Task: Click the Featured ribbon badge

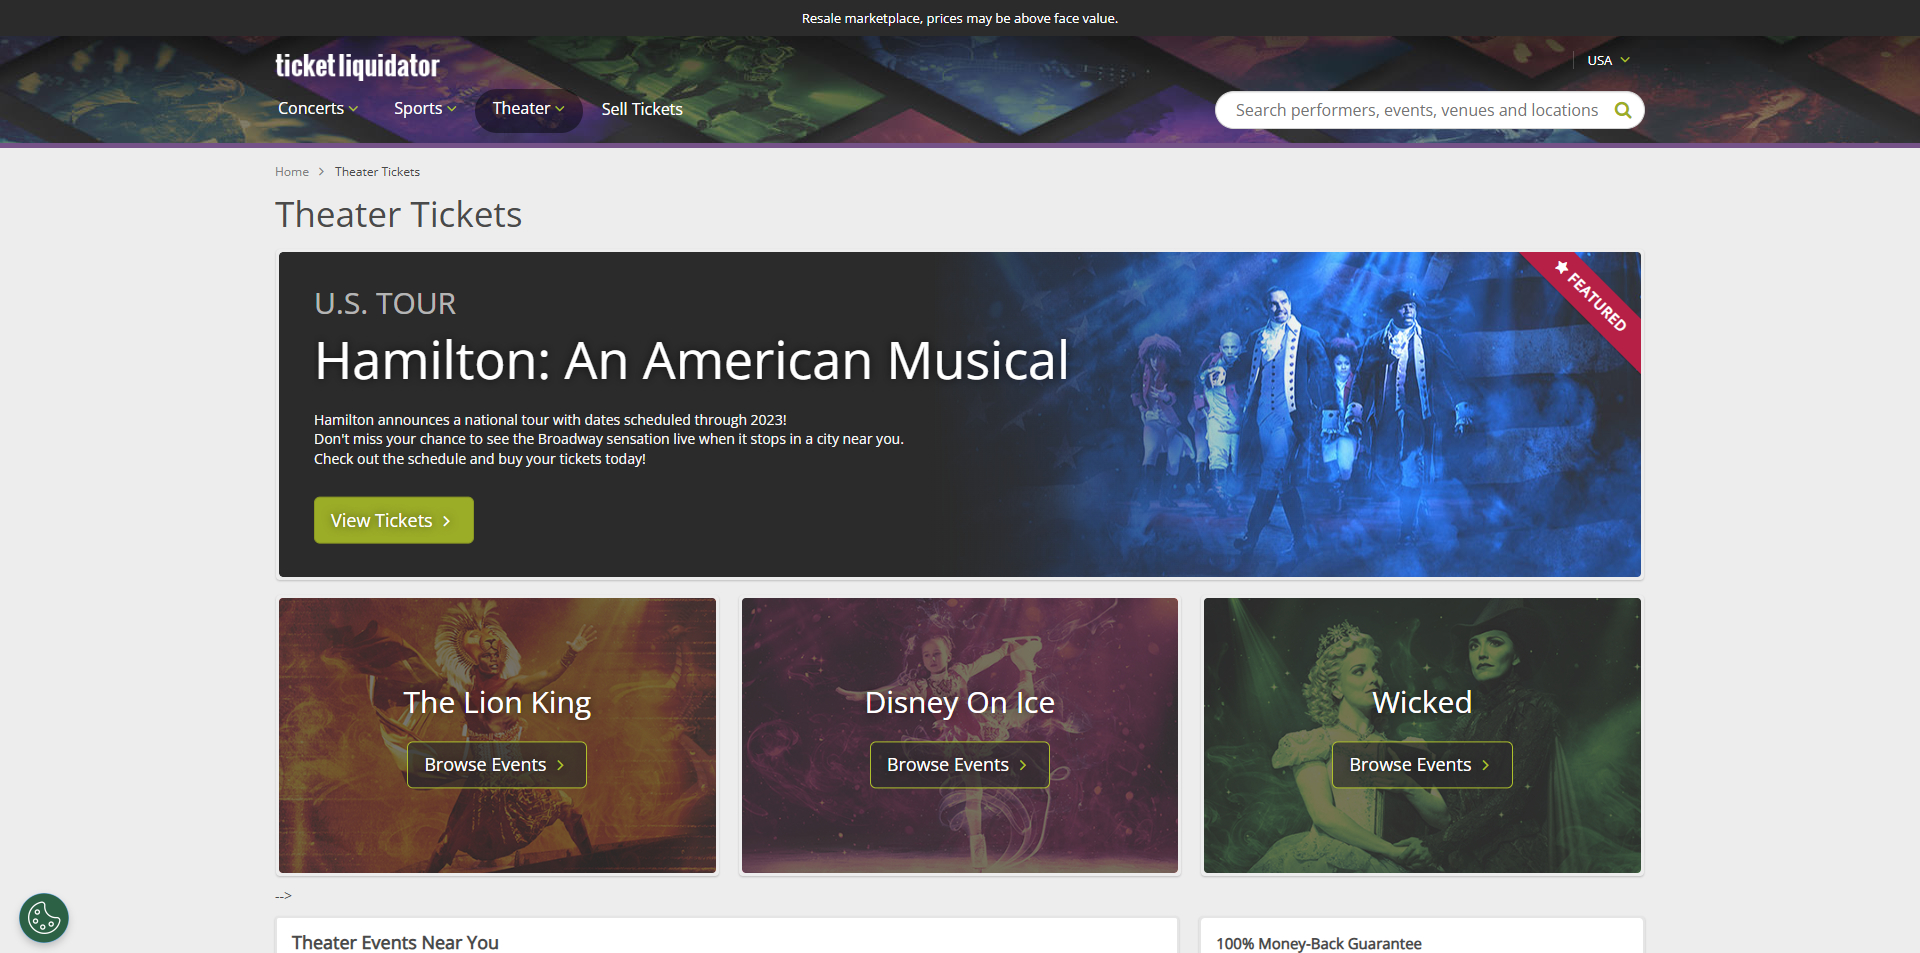Action: point(1595,299)
